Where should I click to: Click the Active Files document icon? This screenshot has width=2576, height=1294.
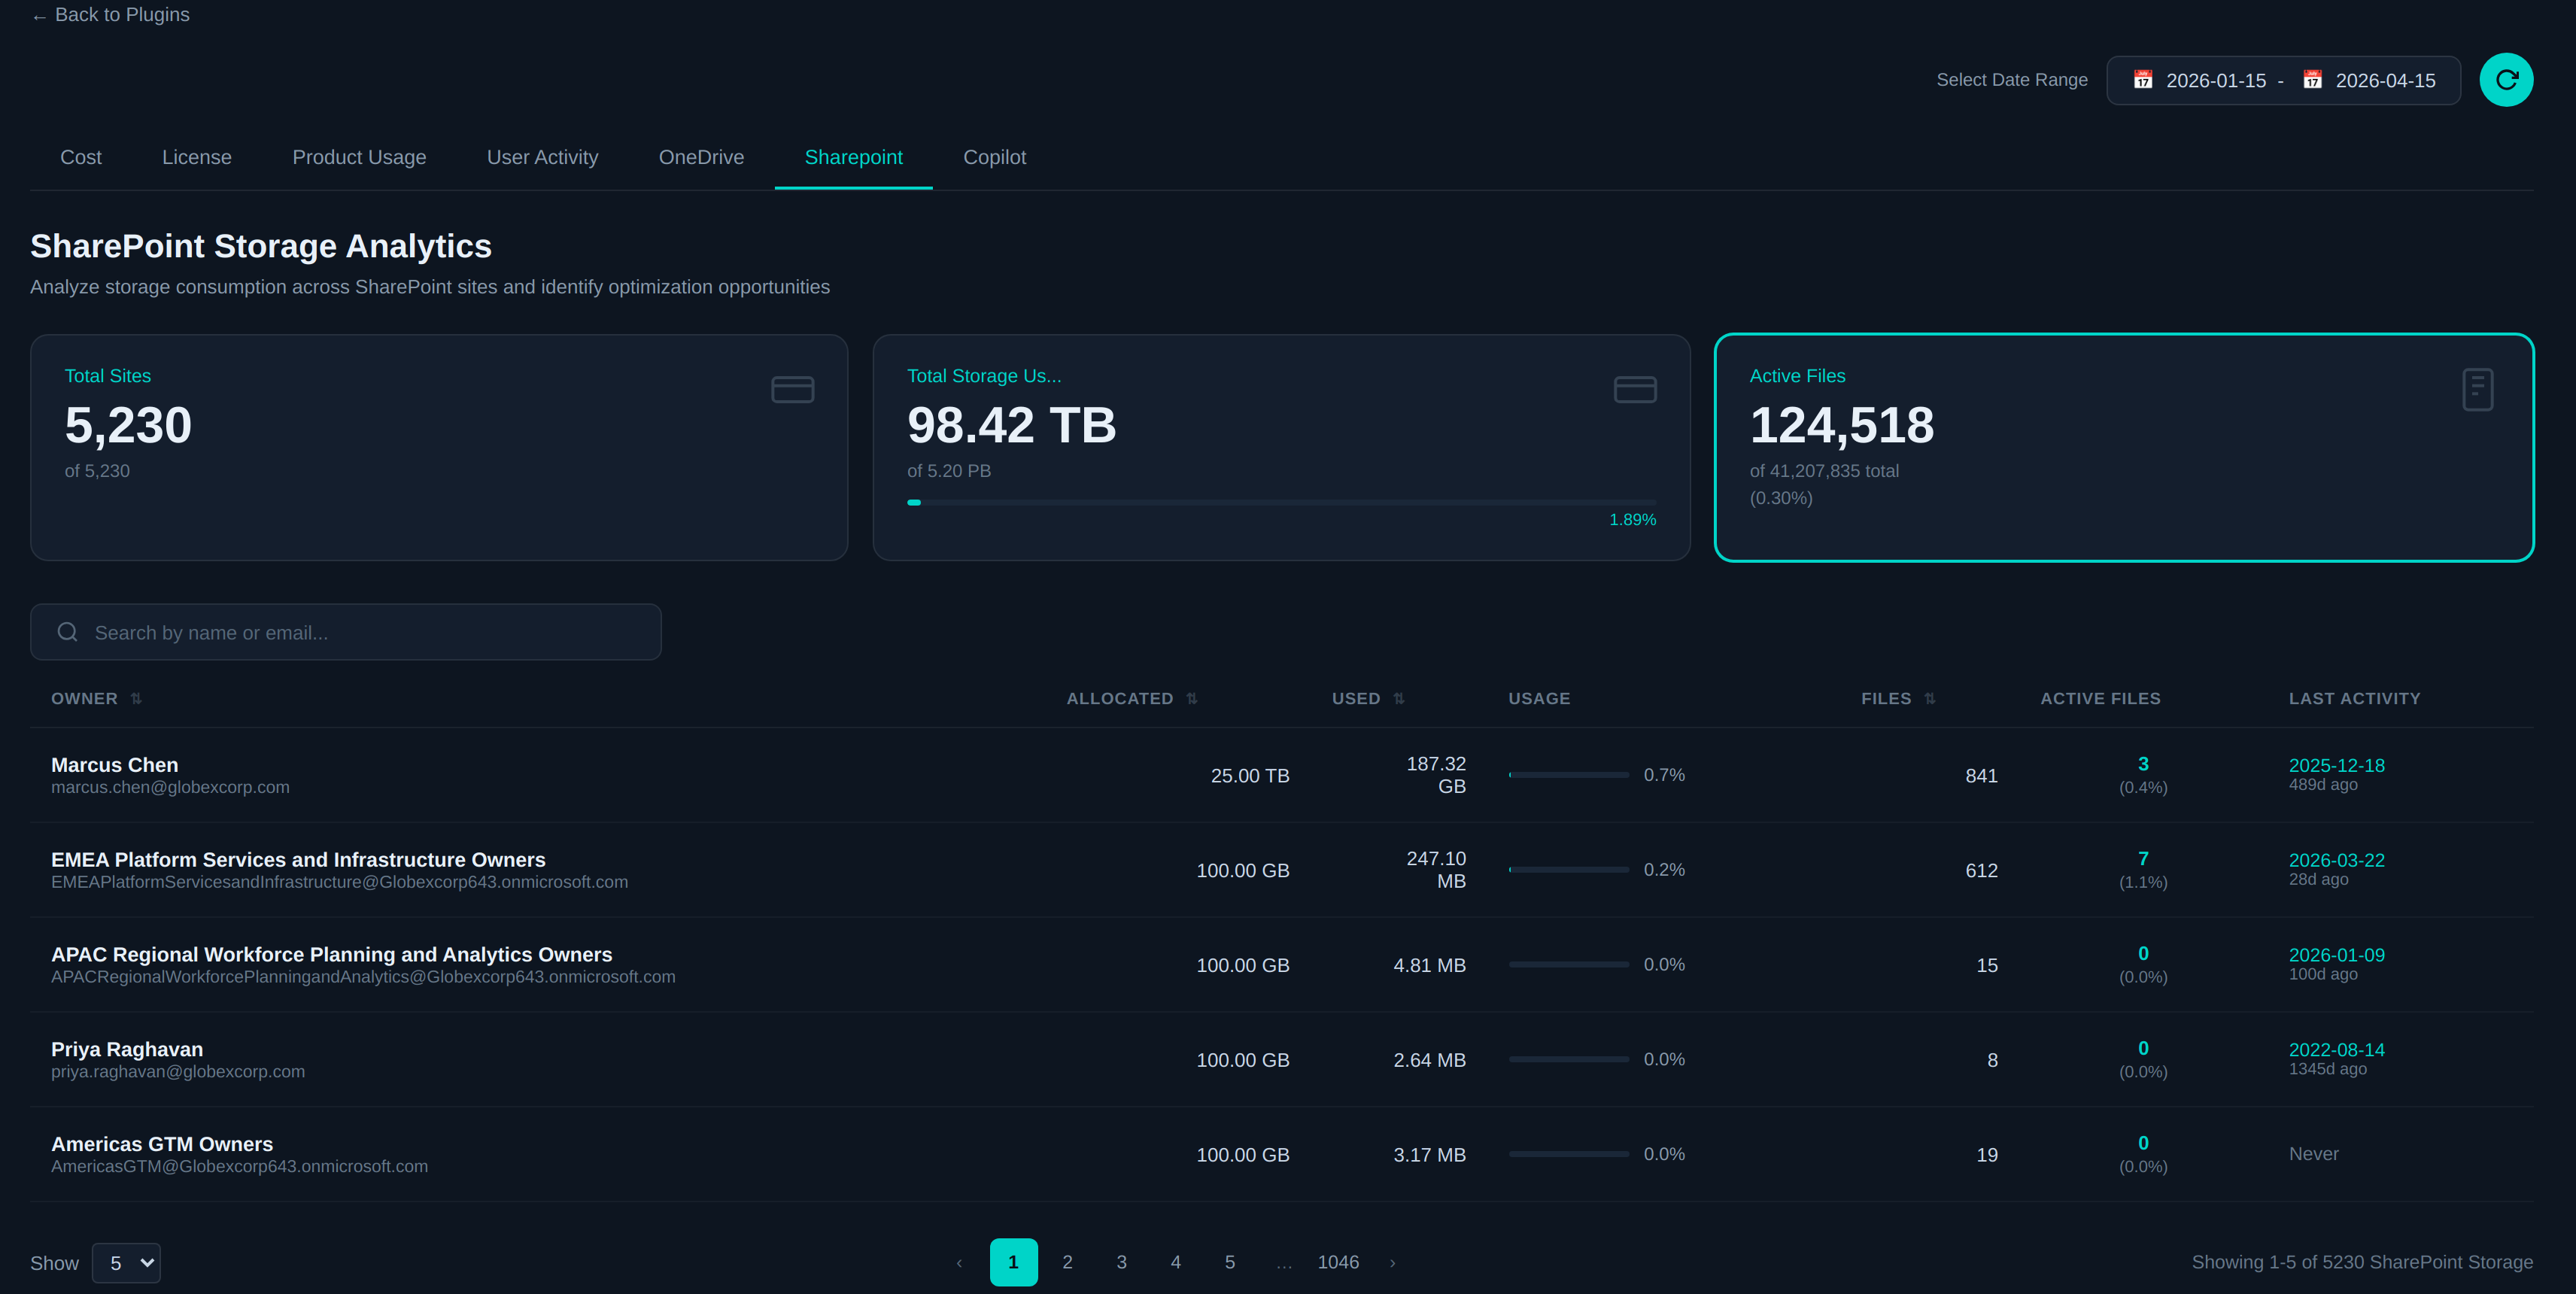click(x=2478, y=389)
